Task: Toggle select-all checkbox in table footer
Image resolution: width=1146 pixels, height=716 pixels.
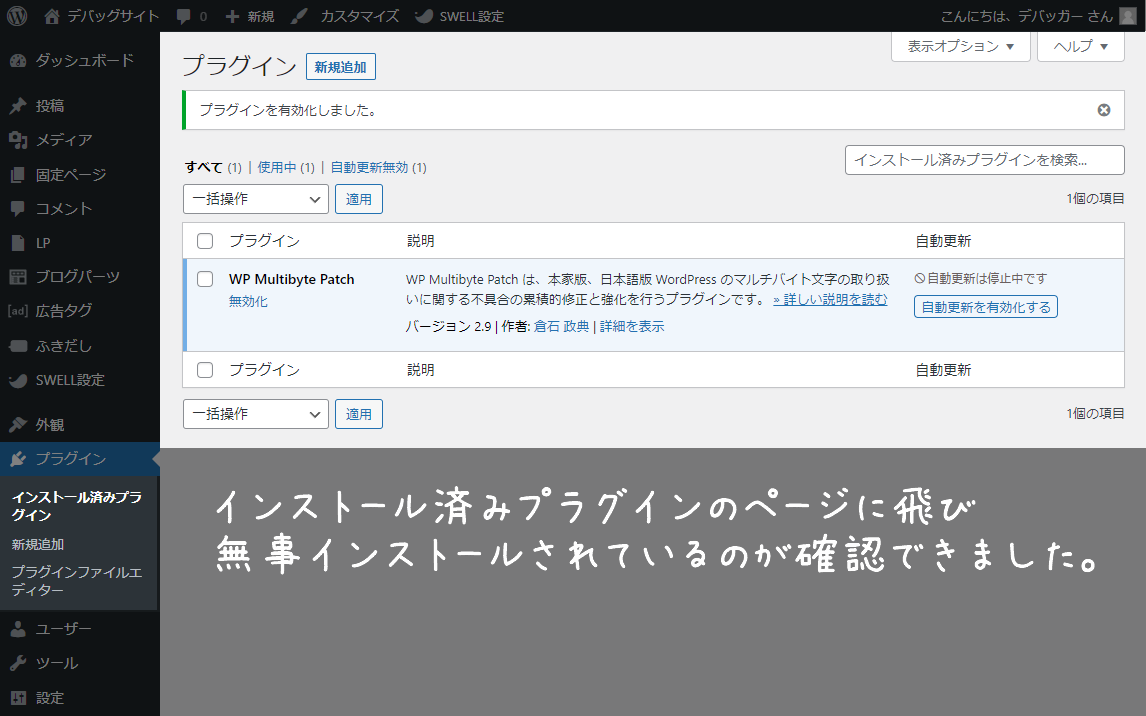Action: point(205,370)
